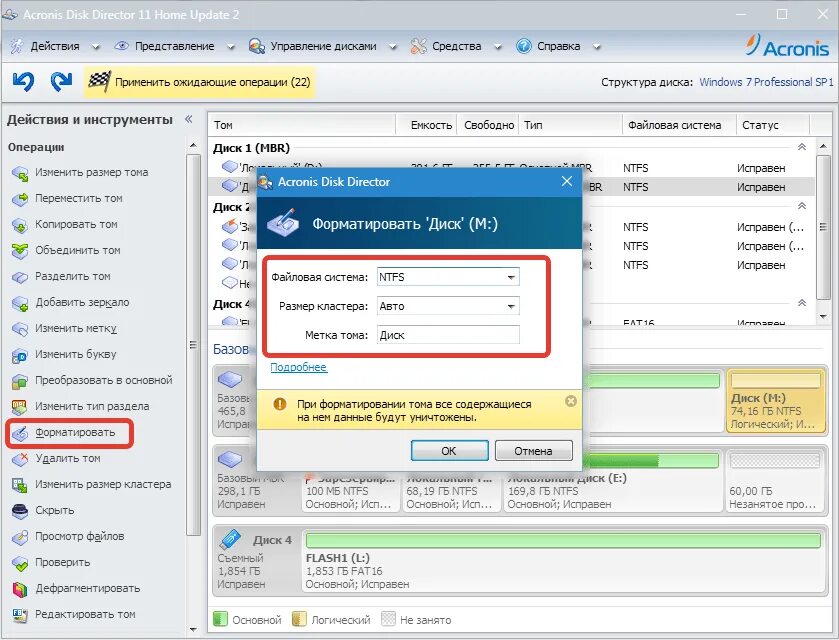Click the change cluster size icon

point(20,485)
